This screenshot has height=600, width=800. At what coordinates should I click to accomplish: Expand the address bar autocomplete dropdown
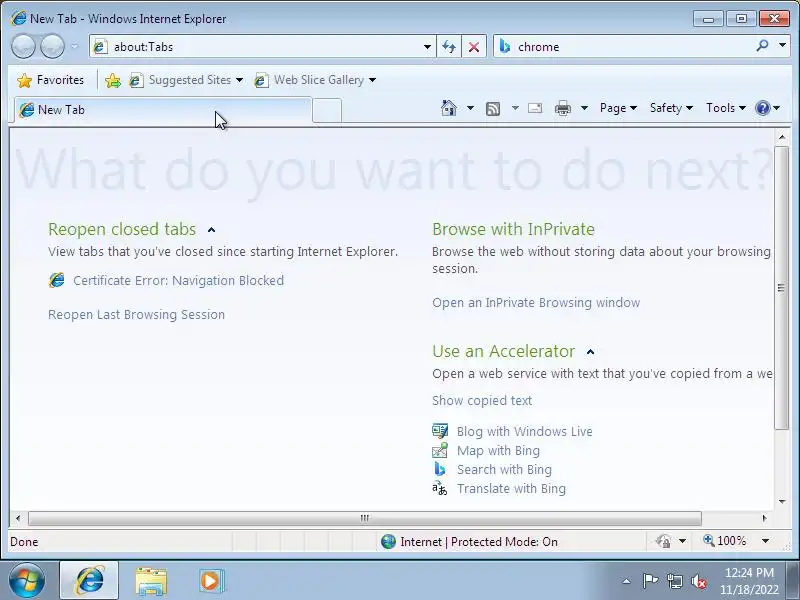[x=428, y=47]
